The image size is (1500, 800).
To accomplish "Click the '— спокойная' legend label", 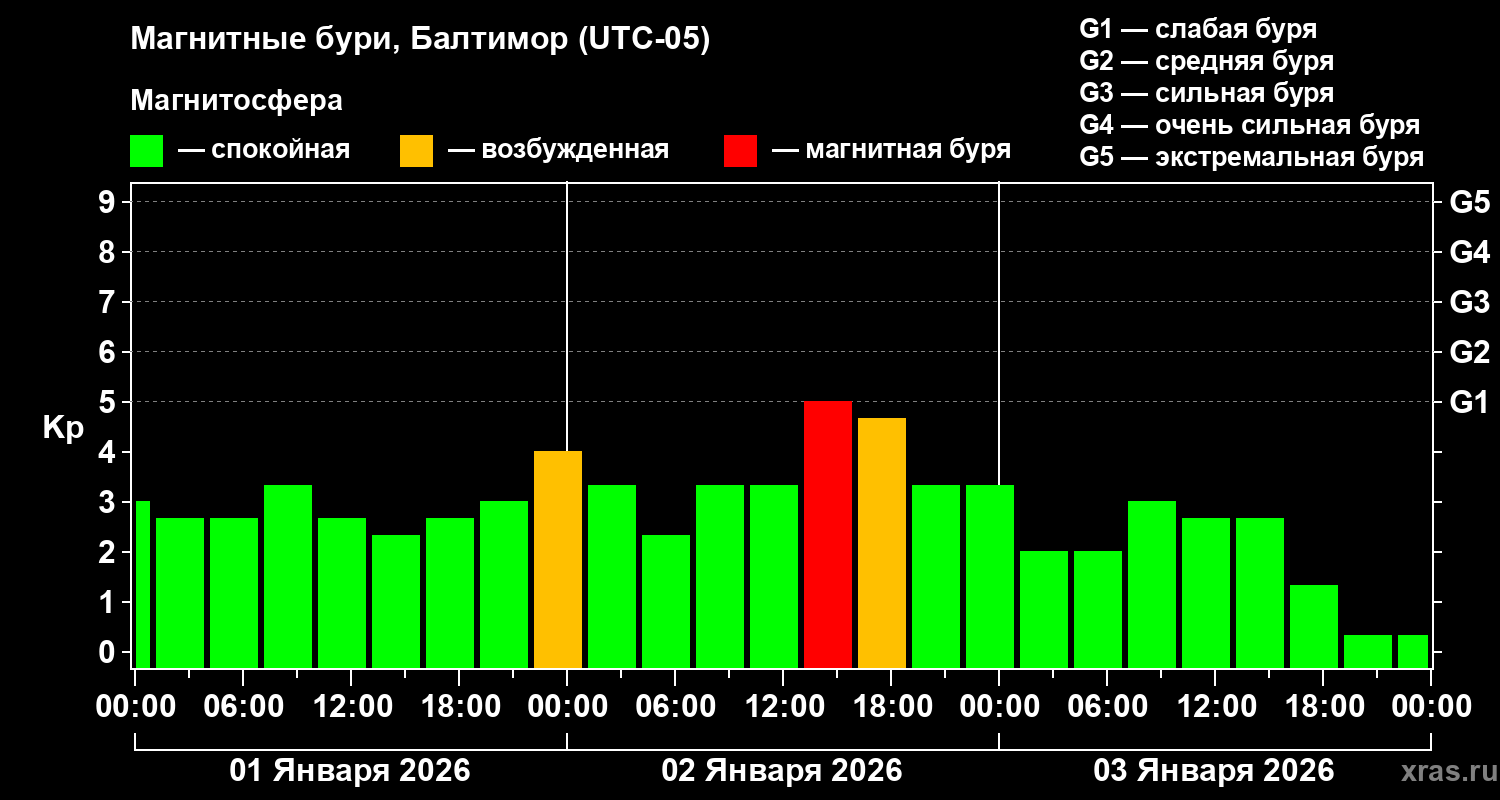I will [264, 151].
